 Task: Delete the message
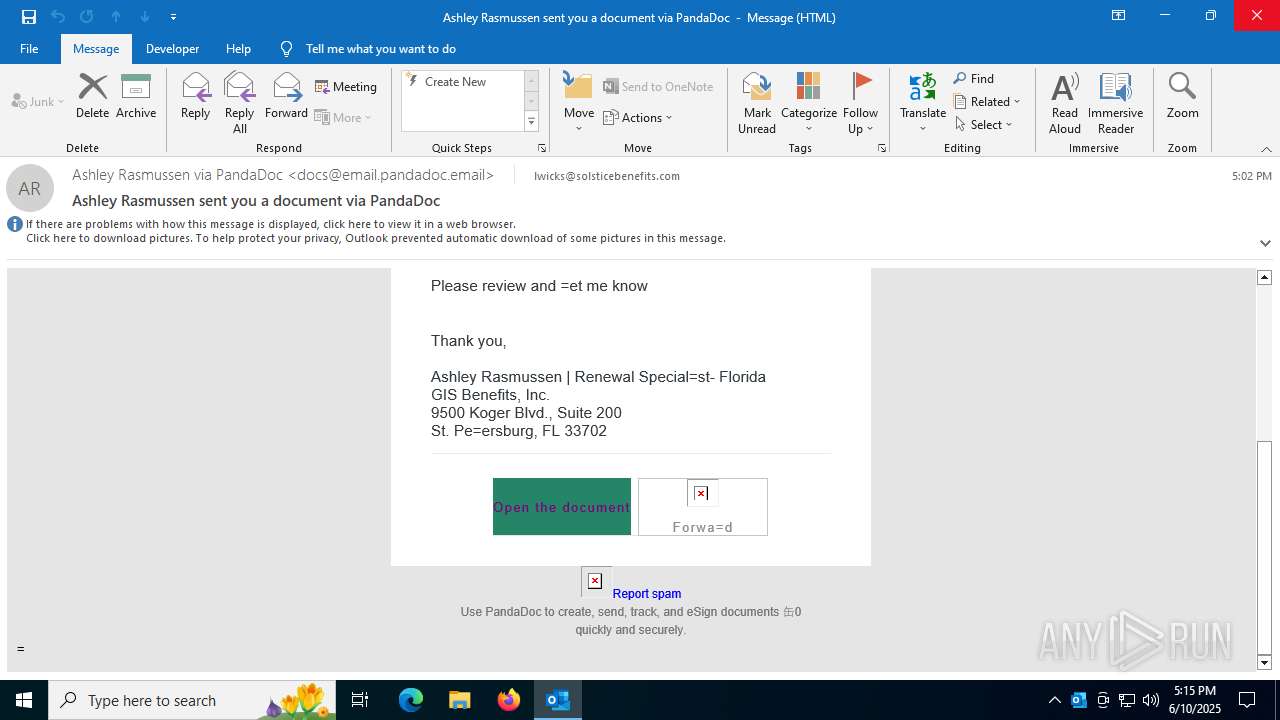92,96
